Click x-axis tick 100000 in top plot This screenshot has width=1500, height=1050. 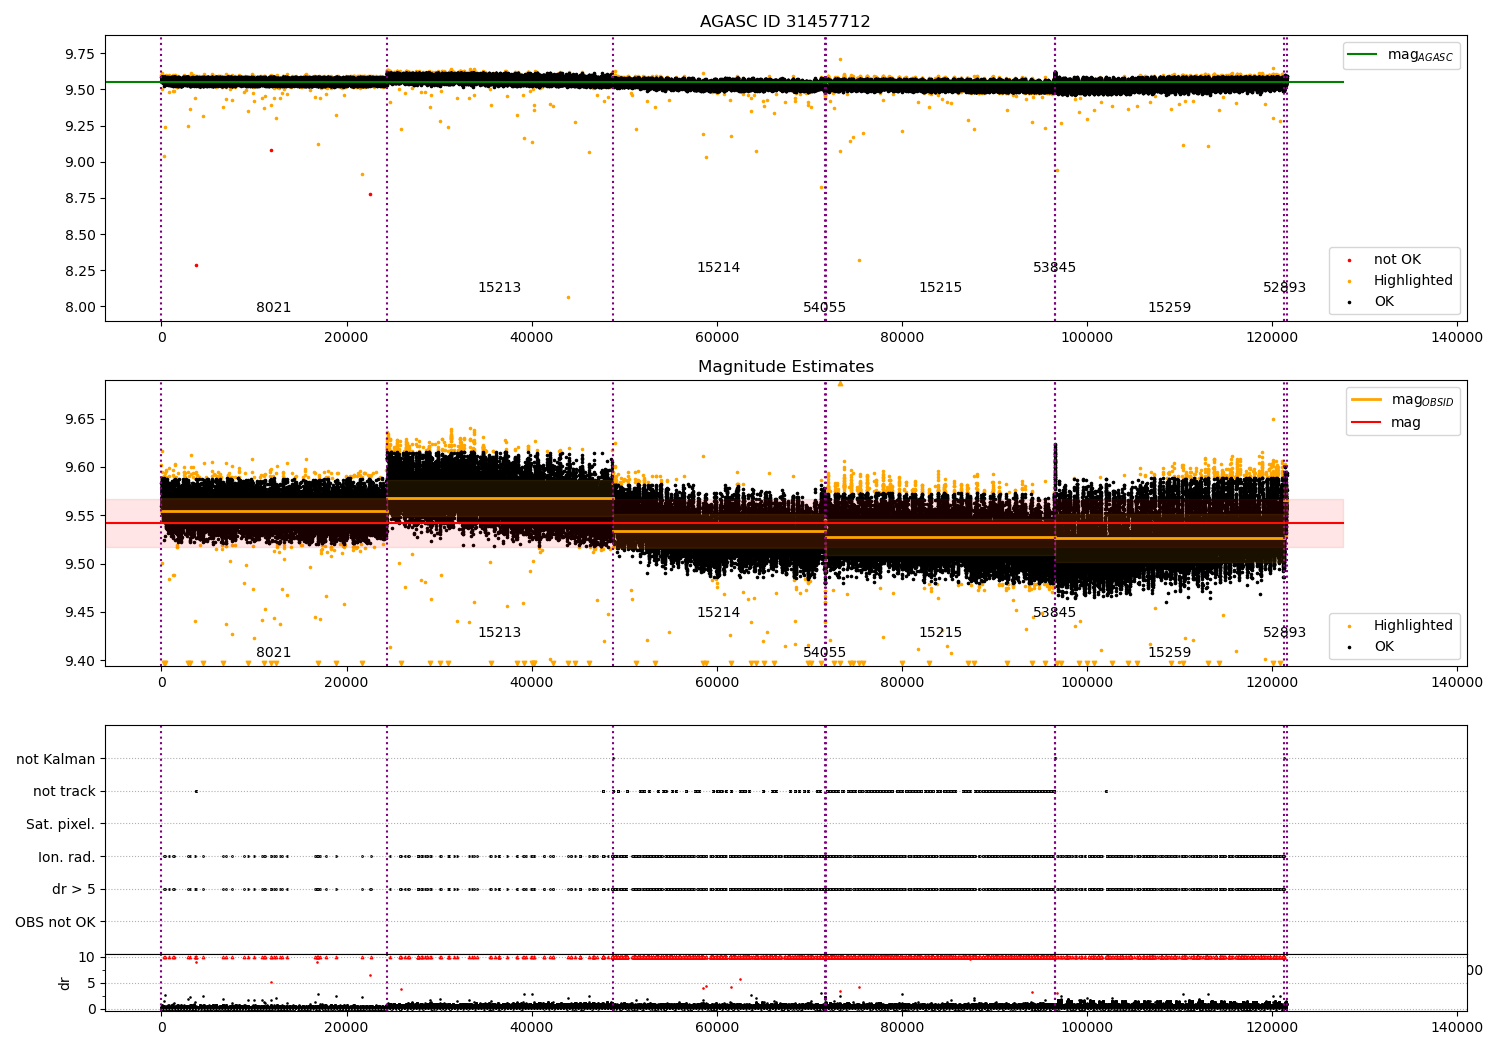click(x=1087, y=338)
